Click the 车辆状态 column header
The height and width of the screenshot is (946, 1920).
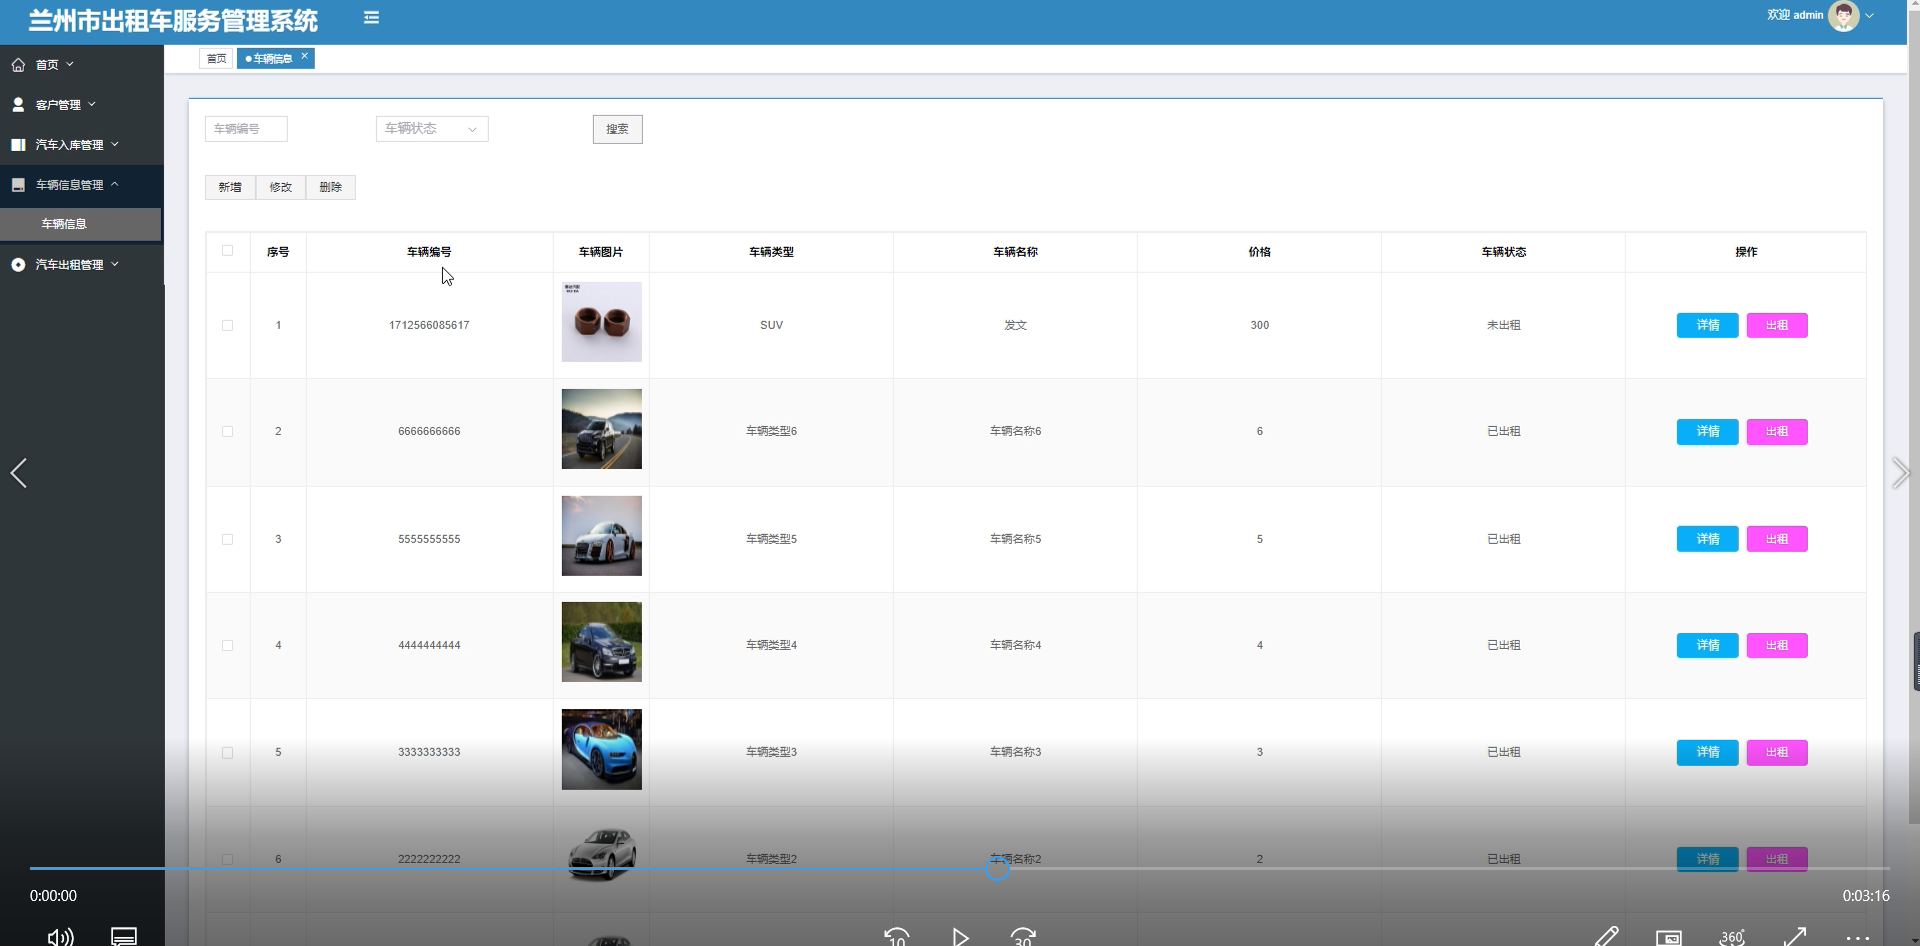(1504, 252)
